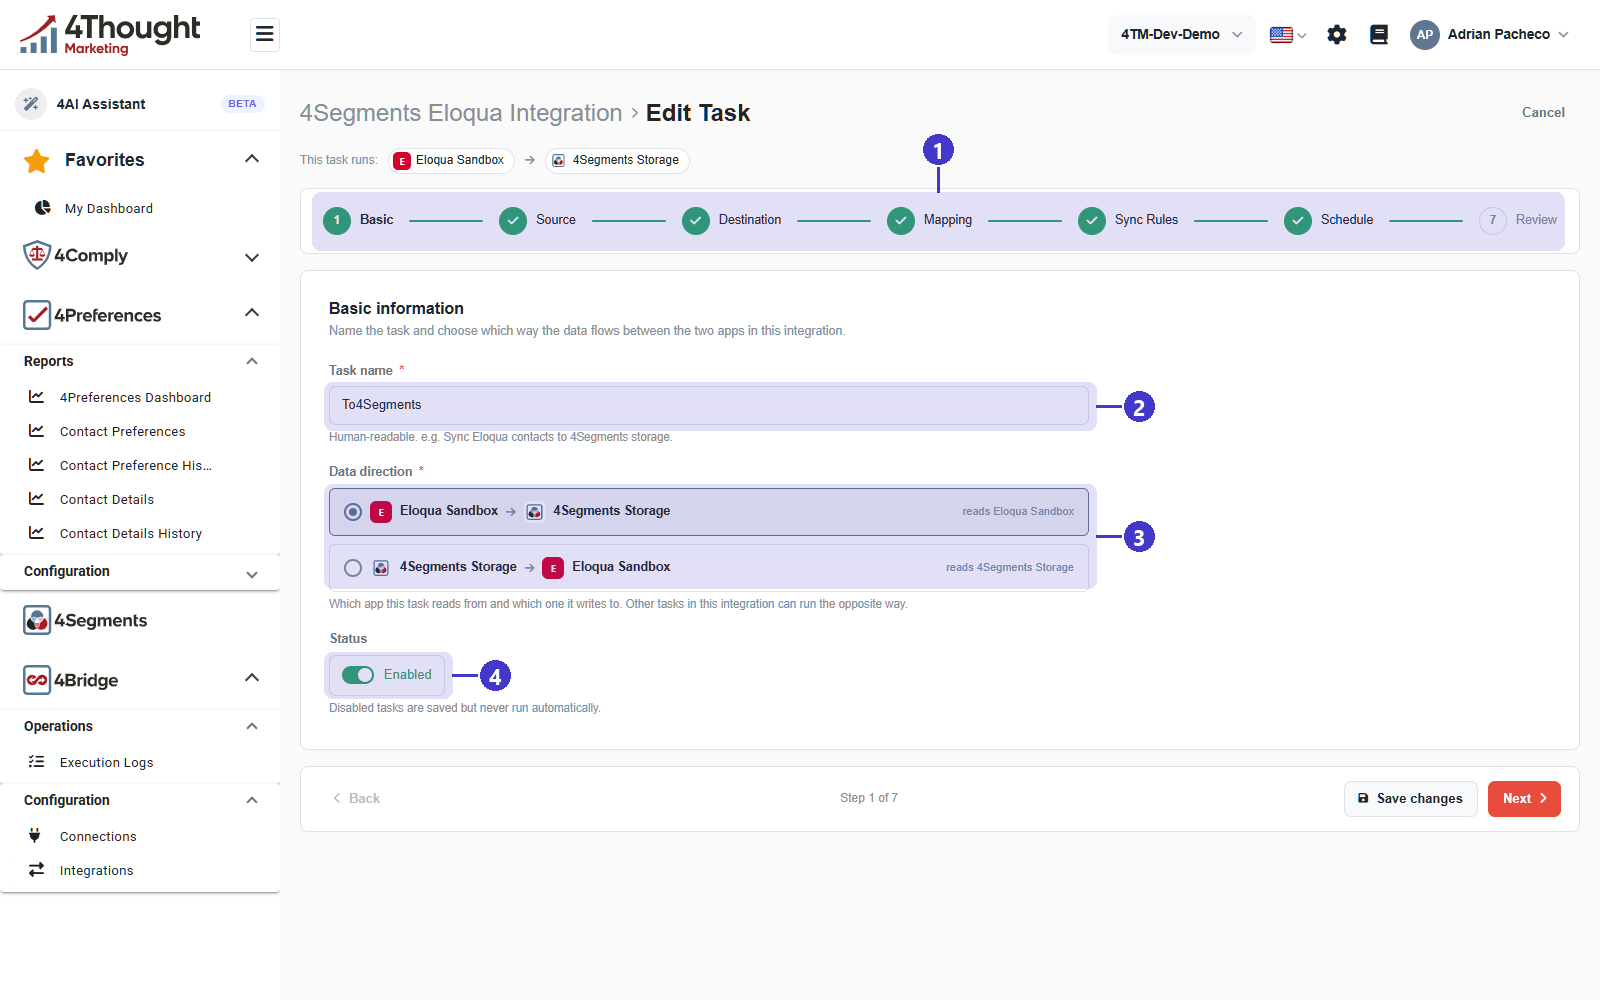
Task: Click the 4Bridge app icon
Action: coord(37,680)
